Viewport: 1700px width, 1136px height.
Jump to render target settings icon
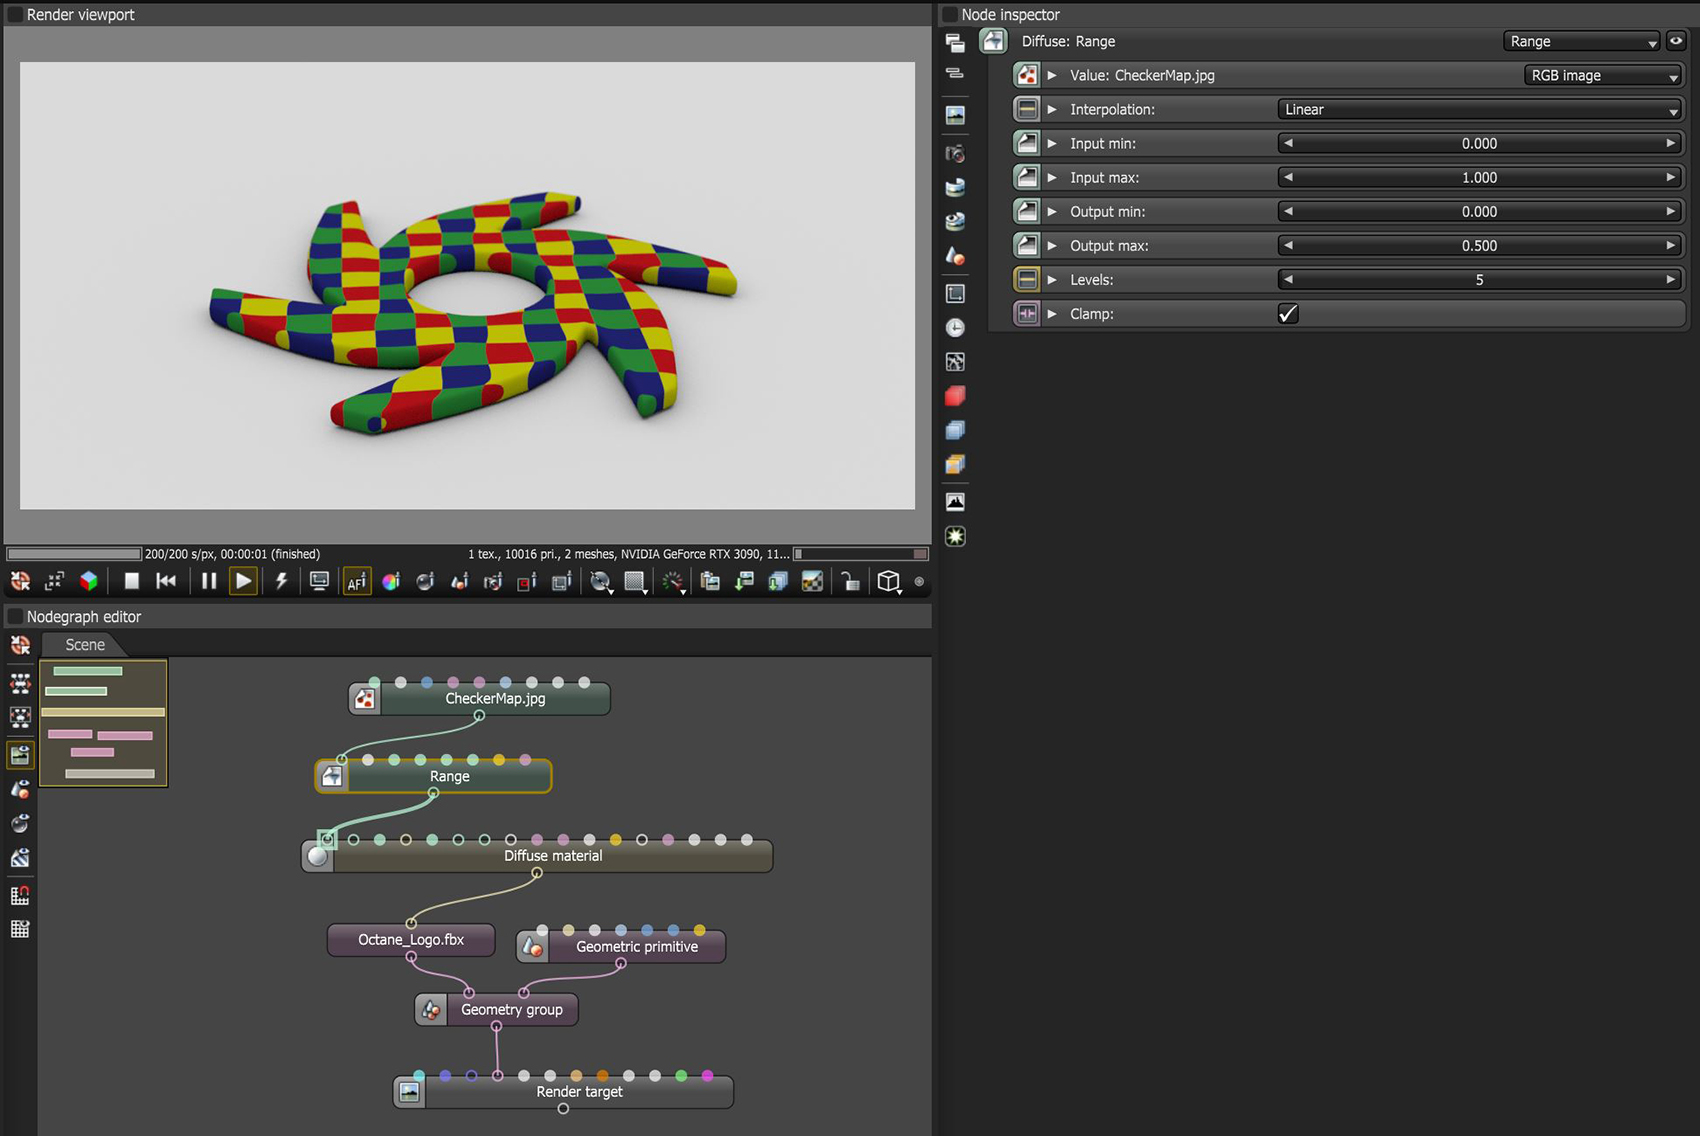click(955, 115)
